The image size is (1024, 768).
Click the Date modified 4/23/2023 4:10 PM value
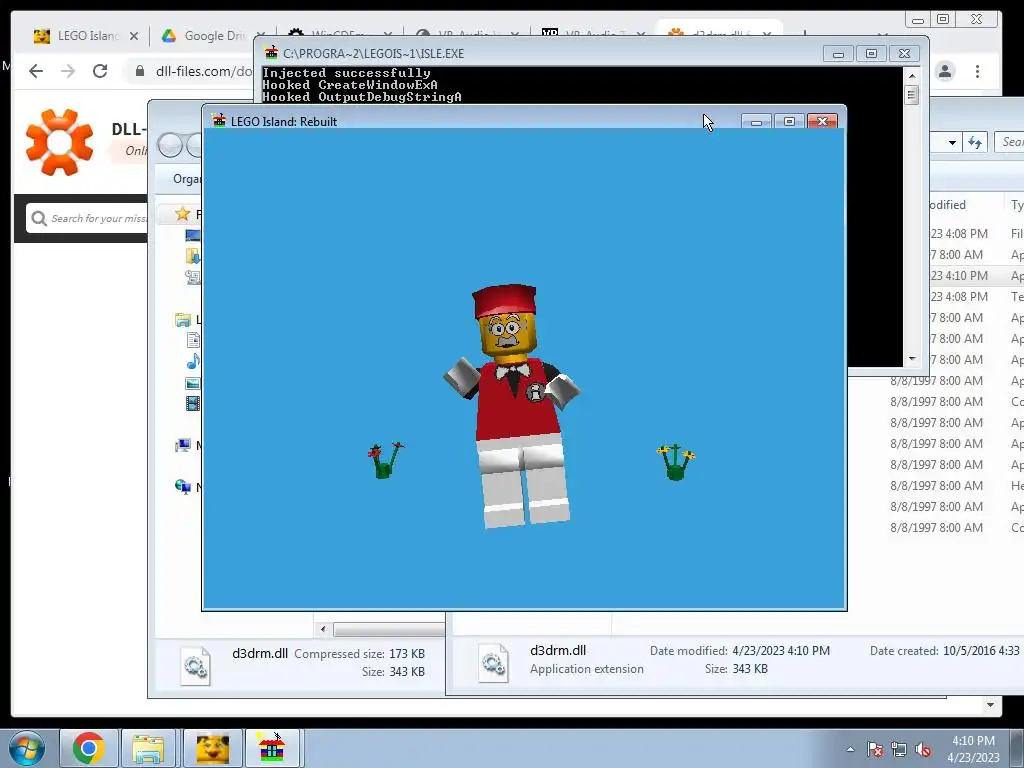pos(781,651)
